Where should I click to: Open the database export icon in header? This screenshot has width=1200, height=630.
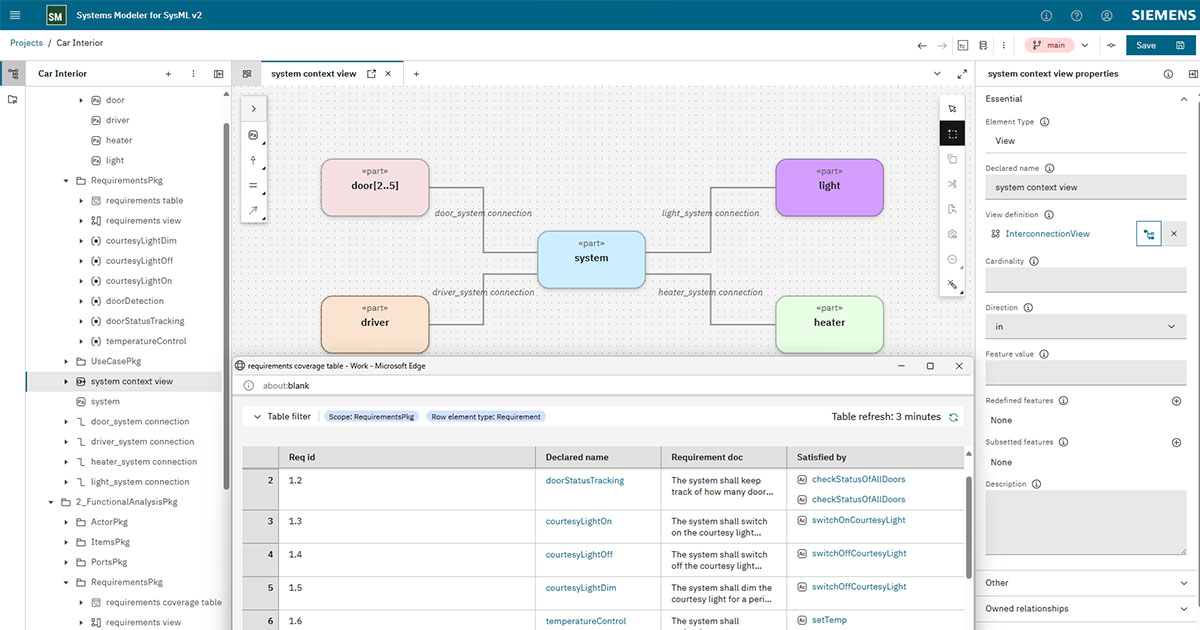[983, 45]
